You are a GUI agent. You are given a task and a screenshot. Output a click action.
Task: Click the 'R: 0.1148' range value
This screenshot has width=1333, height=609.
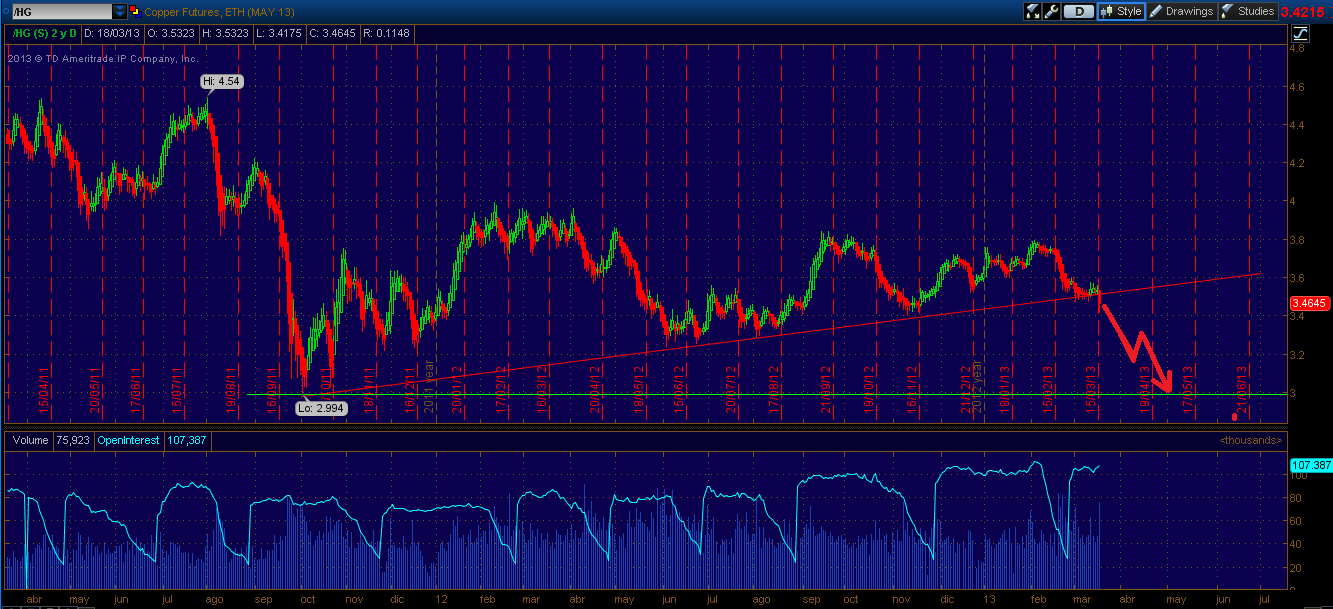[x=386, y=33]
